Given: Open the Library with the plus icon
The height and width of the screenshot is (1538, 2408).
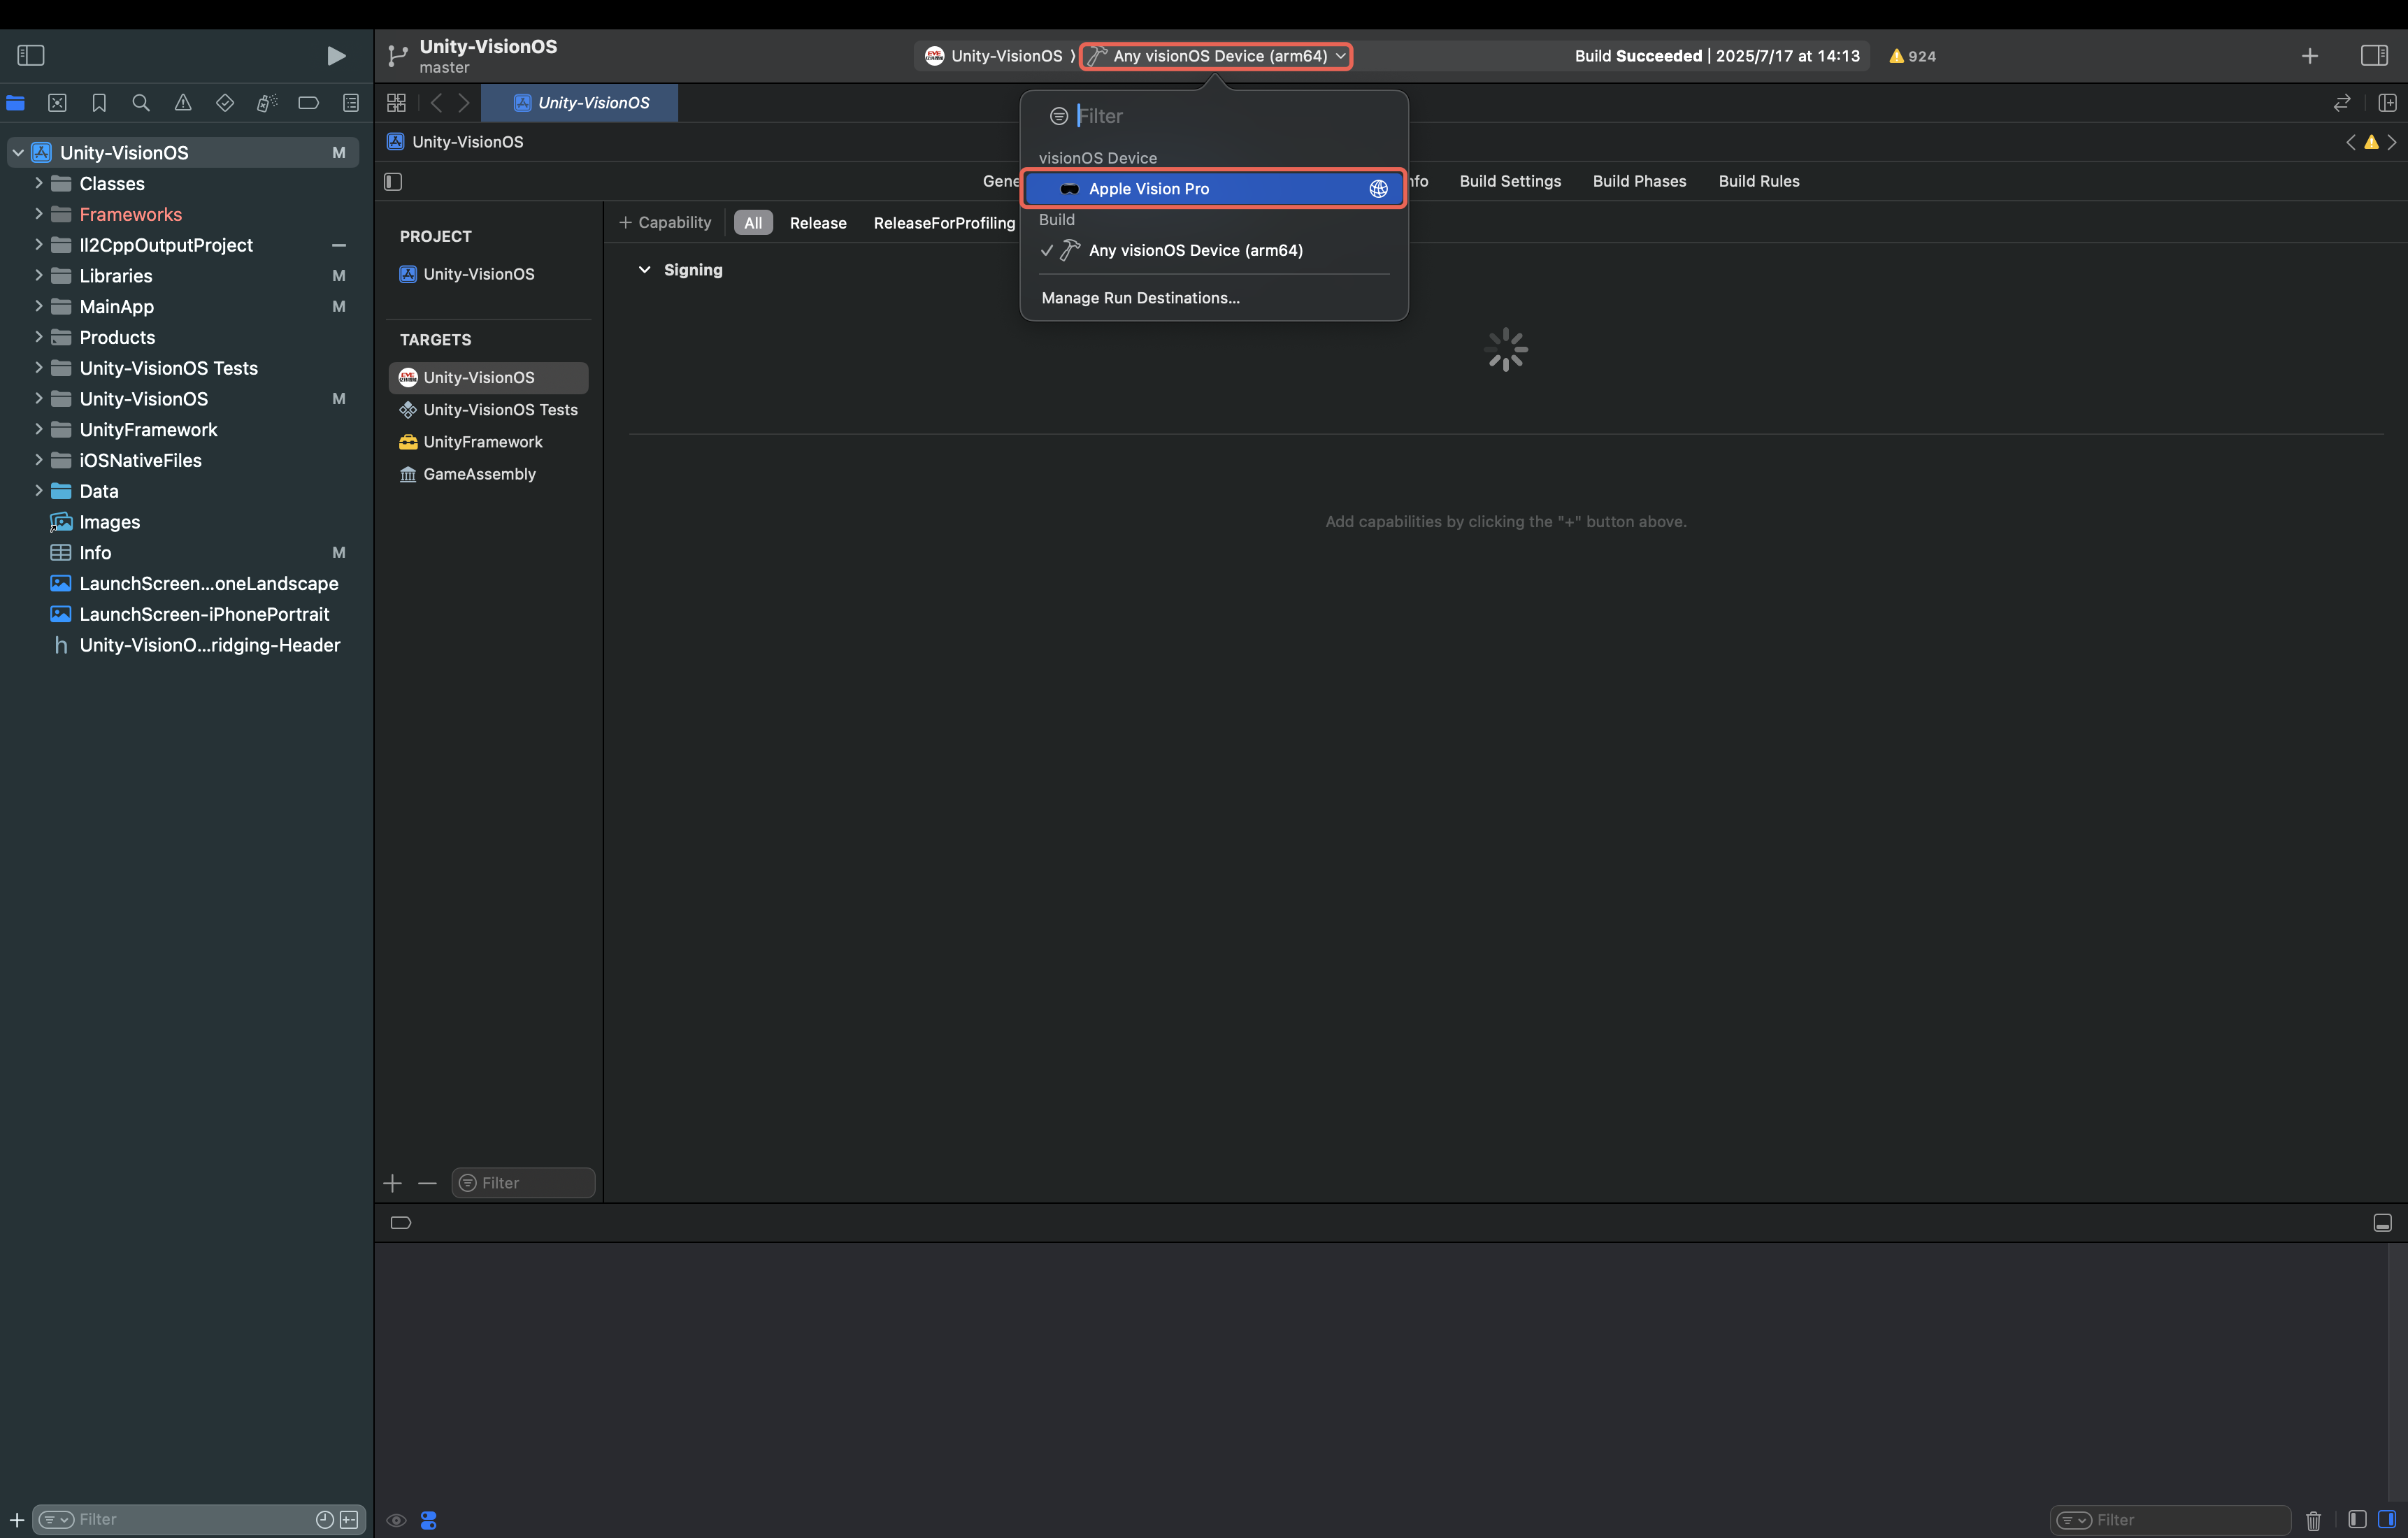Looking at the screenshot, I should (x=2309, y=56).
